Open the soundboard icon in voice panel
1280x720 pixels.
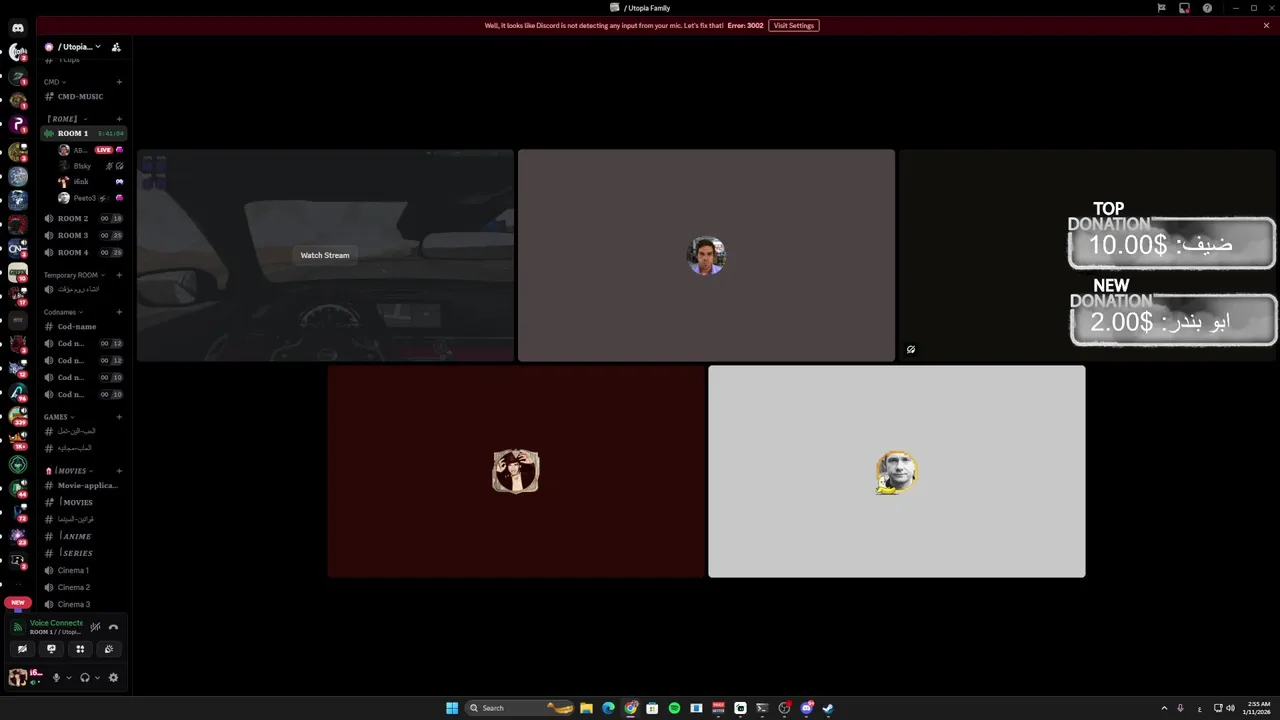click(109, 649)
